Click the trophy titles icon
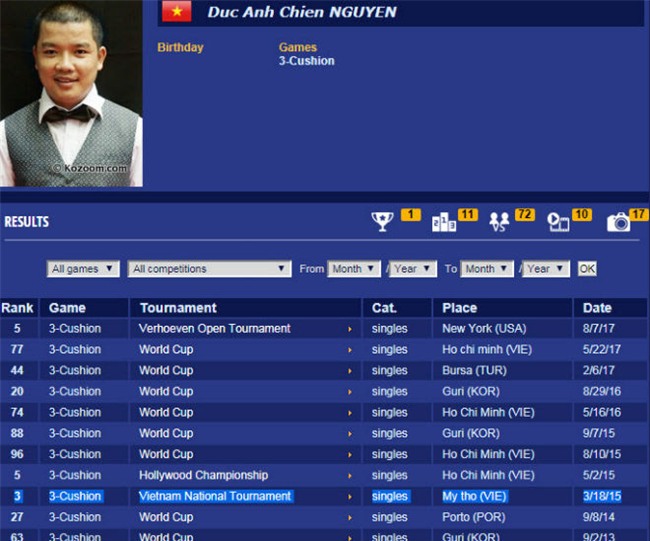 click(382, 221)
